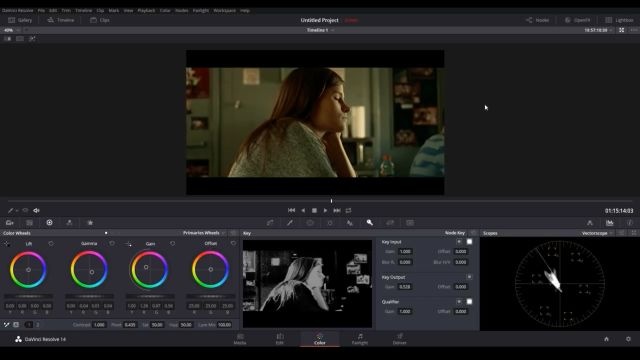Show the Scopes palette icon
This screenshot has width=640, height=360.
click(x=610, y=222)
